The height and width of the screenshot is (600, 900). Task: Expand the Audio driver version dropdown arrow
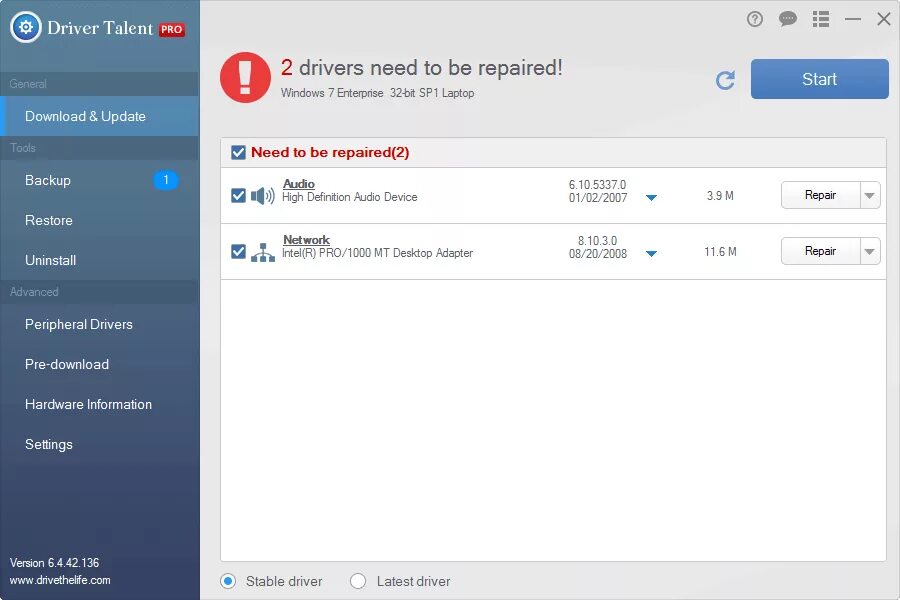tap(651, 198)
